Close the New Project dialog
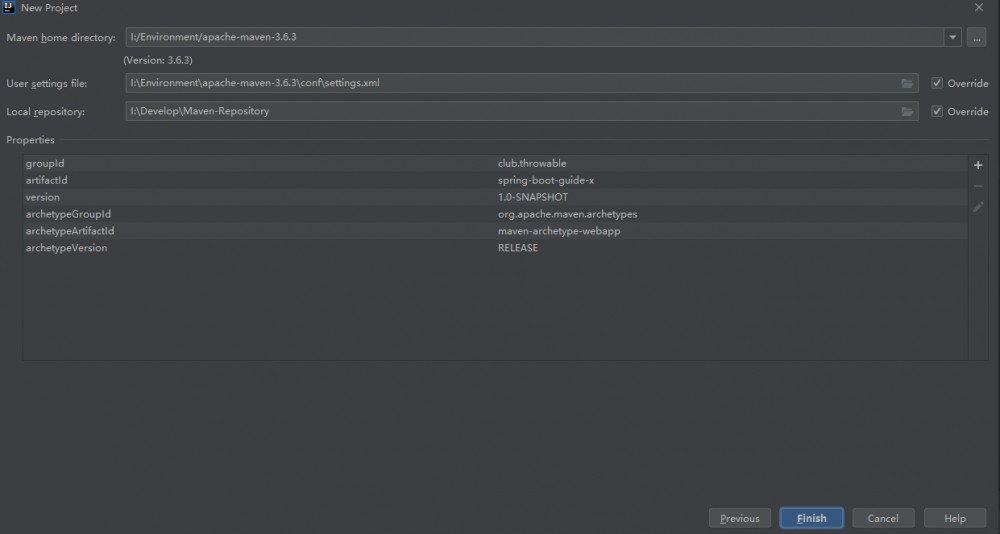The image size is (1000, 534). tap(977, 8)
